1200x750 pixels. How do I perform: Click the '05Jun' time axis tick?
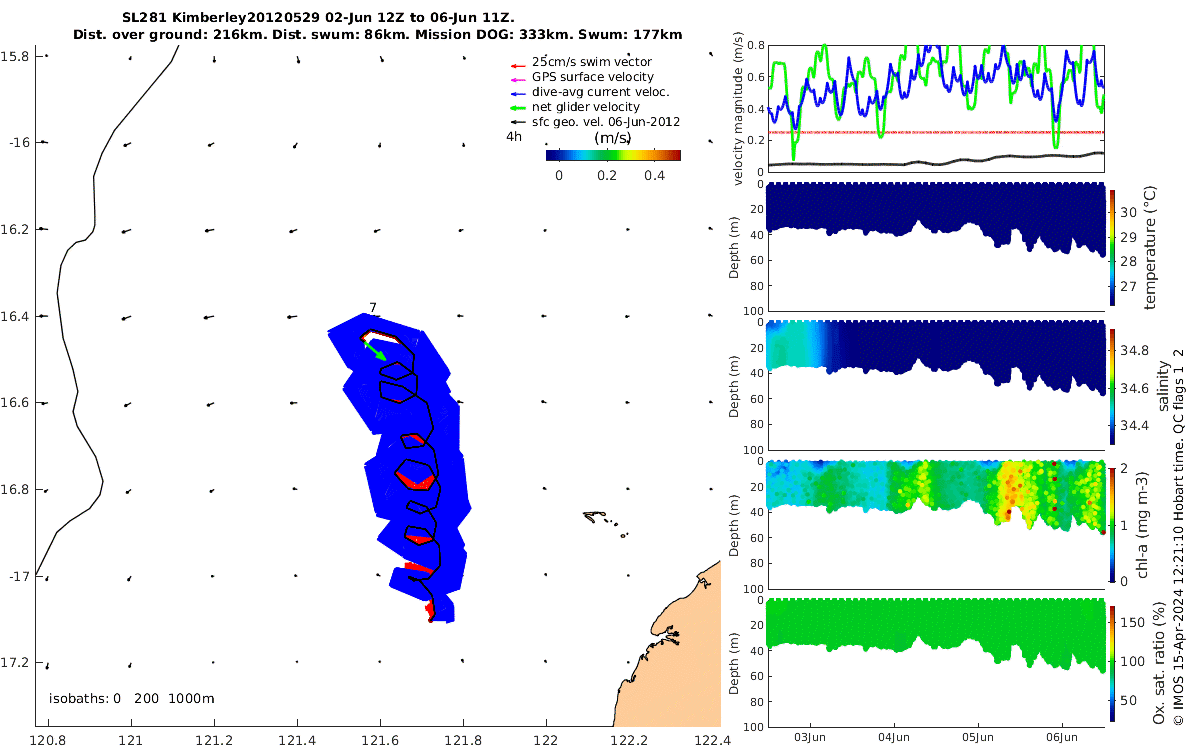(978, 737)
